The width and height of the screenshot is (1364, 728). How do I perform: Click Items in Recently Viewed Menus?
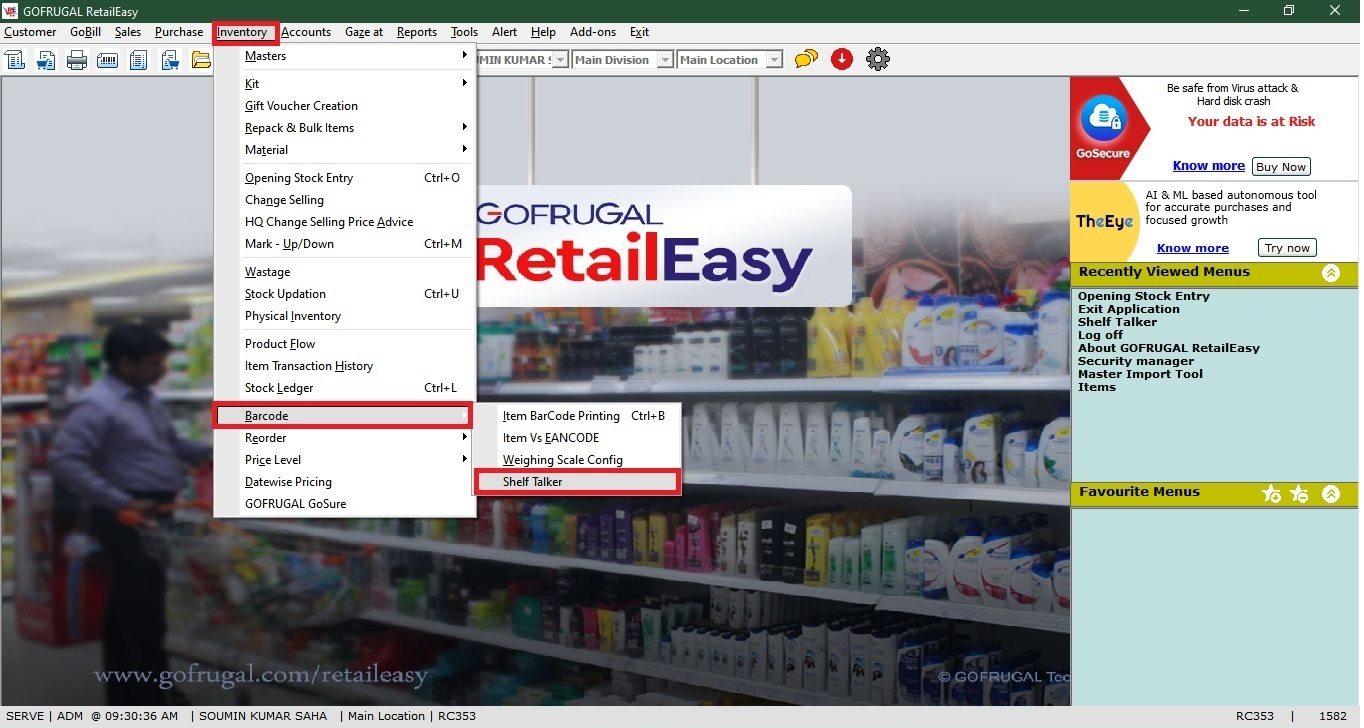(1097, 387)
